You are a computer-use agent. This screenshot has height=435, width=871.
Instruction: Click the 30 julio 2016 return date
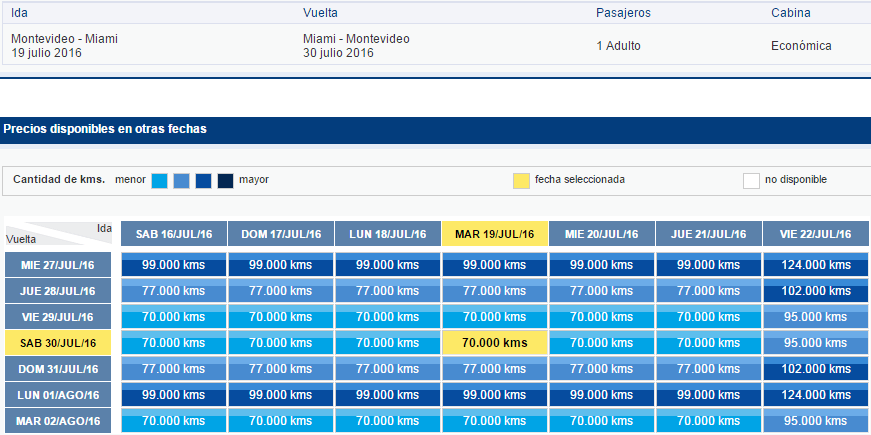click(338, 53)
